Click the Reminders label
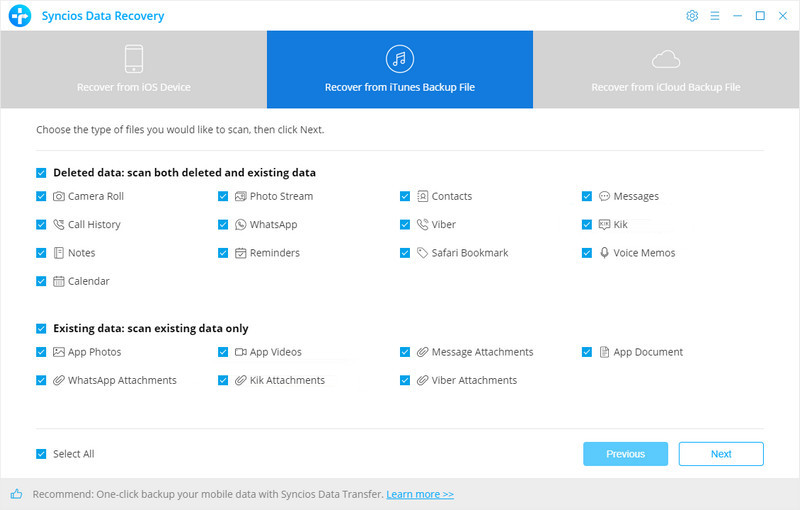The image size is (800, 510). 274,253
